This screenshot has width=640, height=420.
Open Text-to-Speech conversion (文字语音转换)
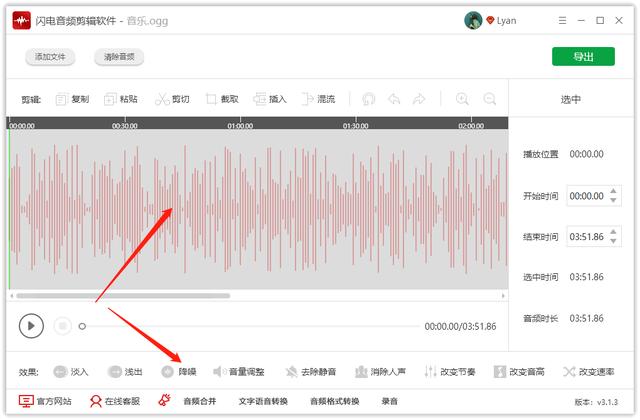(263, 401)
